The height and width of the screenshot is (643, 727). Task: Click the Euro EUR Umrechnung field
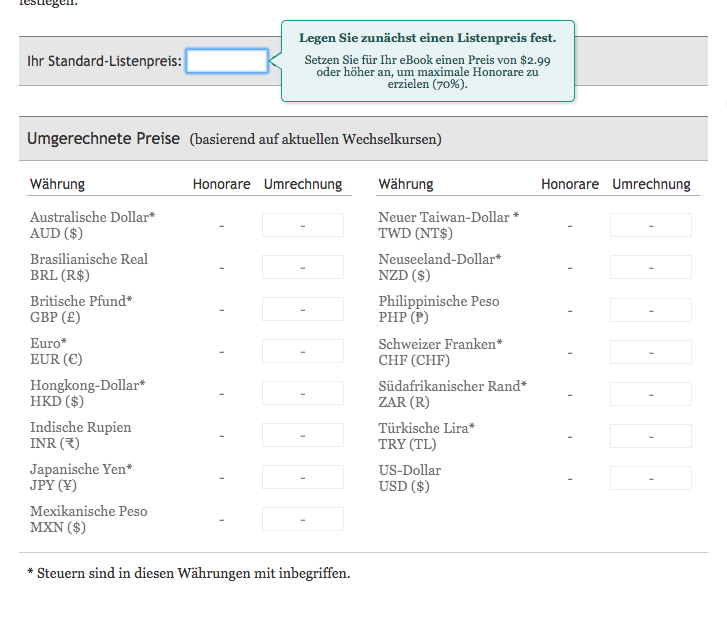[x=302, y=351]
